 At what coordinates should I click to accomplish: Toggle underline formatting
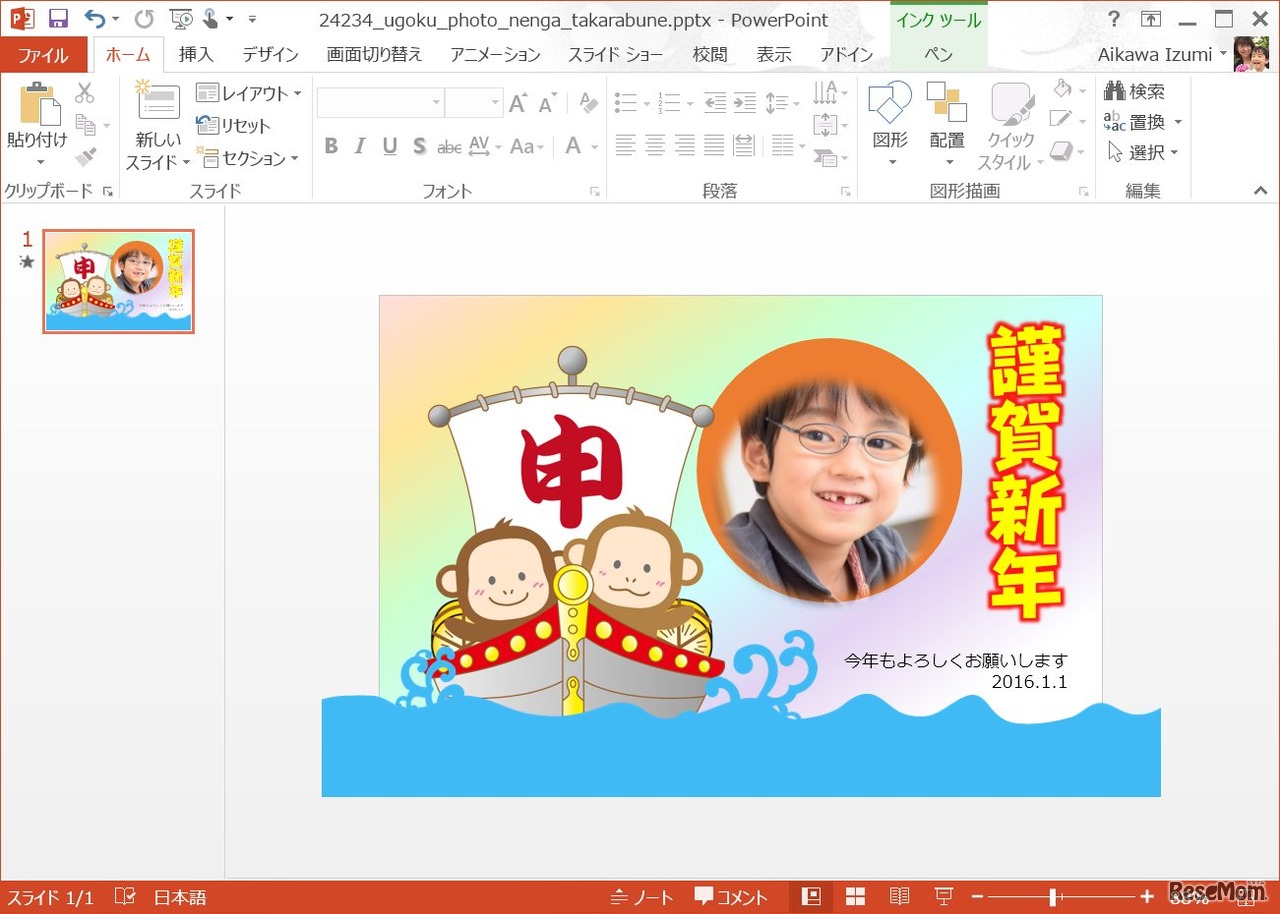(388, 146)
